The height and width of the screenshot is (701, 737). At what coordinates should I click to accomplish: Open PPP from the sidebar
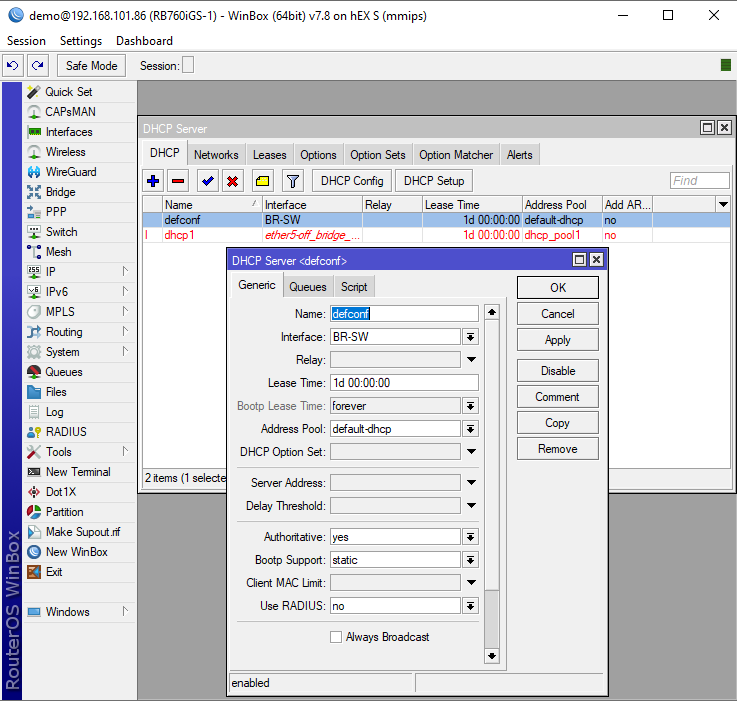point(79,212)
